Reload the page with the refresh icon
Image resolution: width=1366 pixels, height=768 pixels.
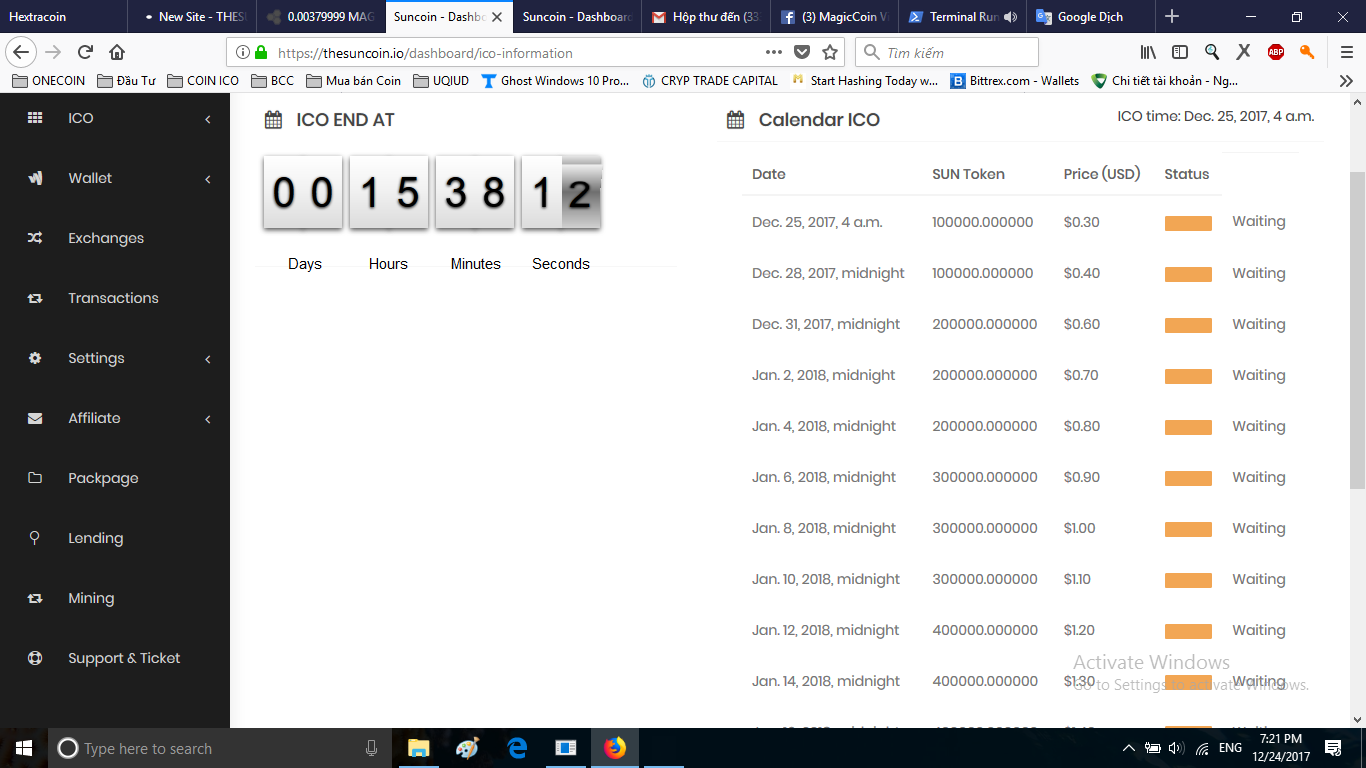point(86,52)
